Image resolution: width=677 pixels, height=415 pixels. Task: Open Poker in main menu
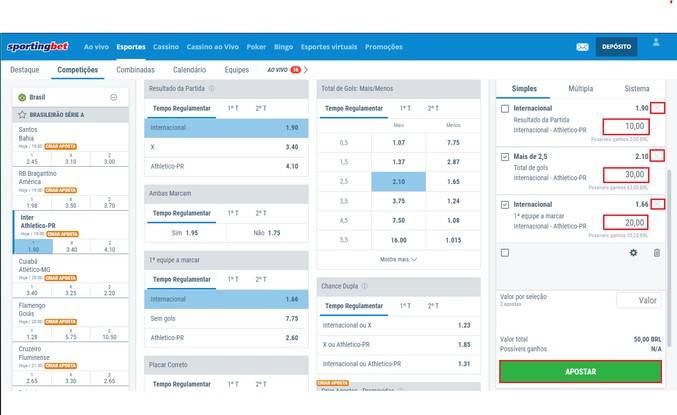(x=256, y=47)
